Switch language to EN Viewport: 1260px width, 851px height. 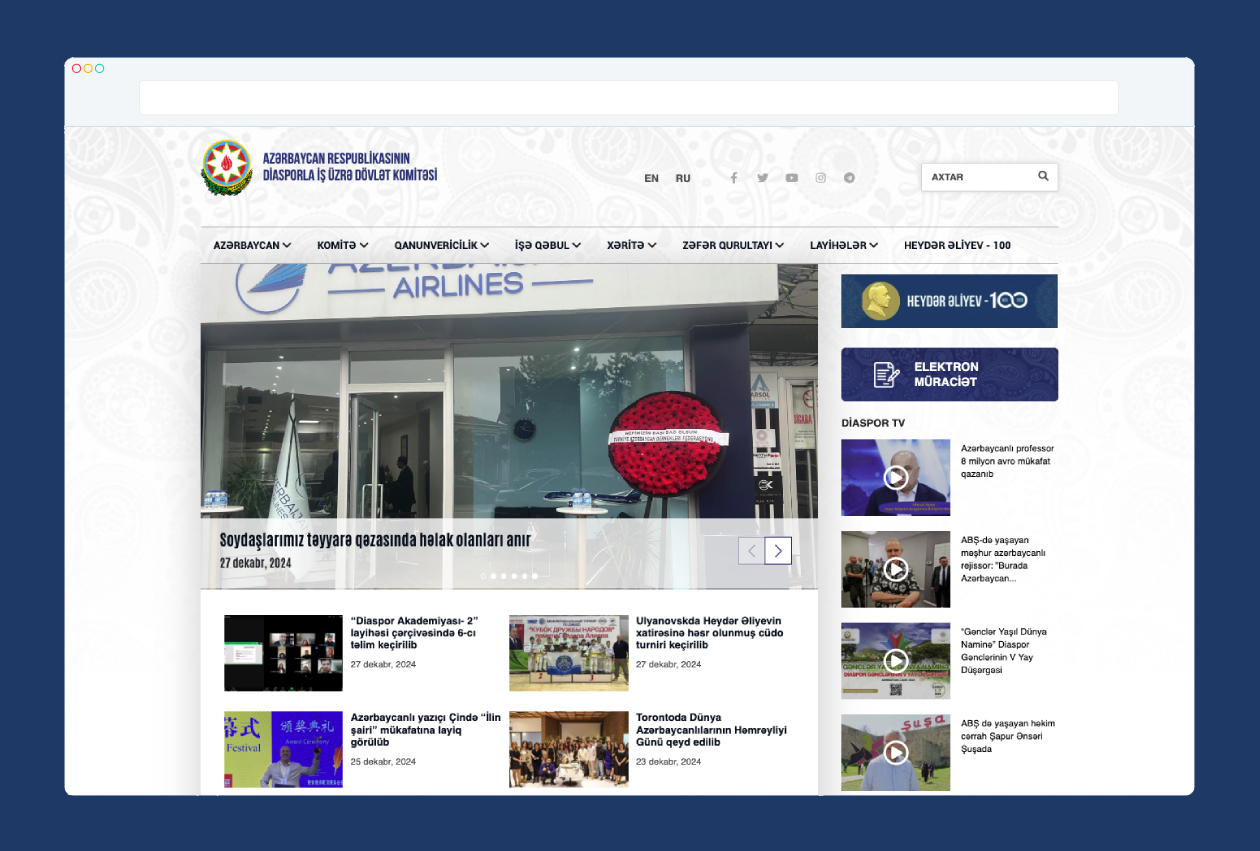coord(651,178)
